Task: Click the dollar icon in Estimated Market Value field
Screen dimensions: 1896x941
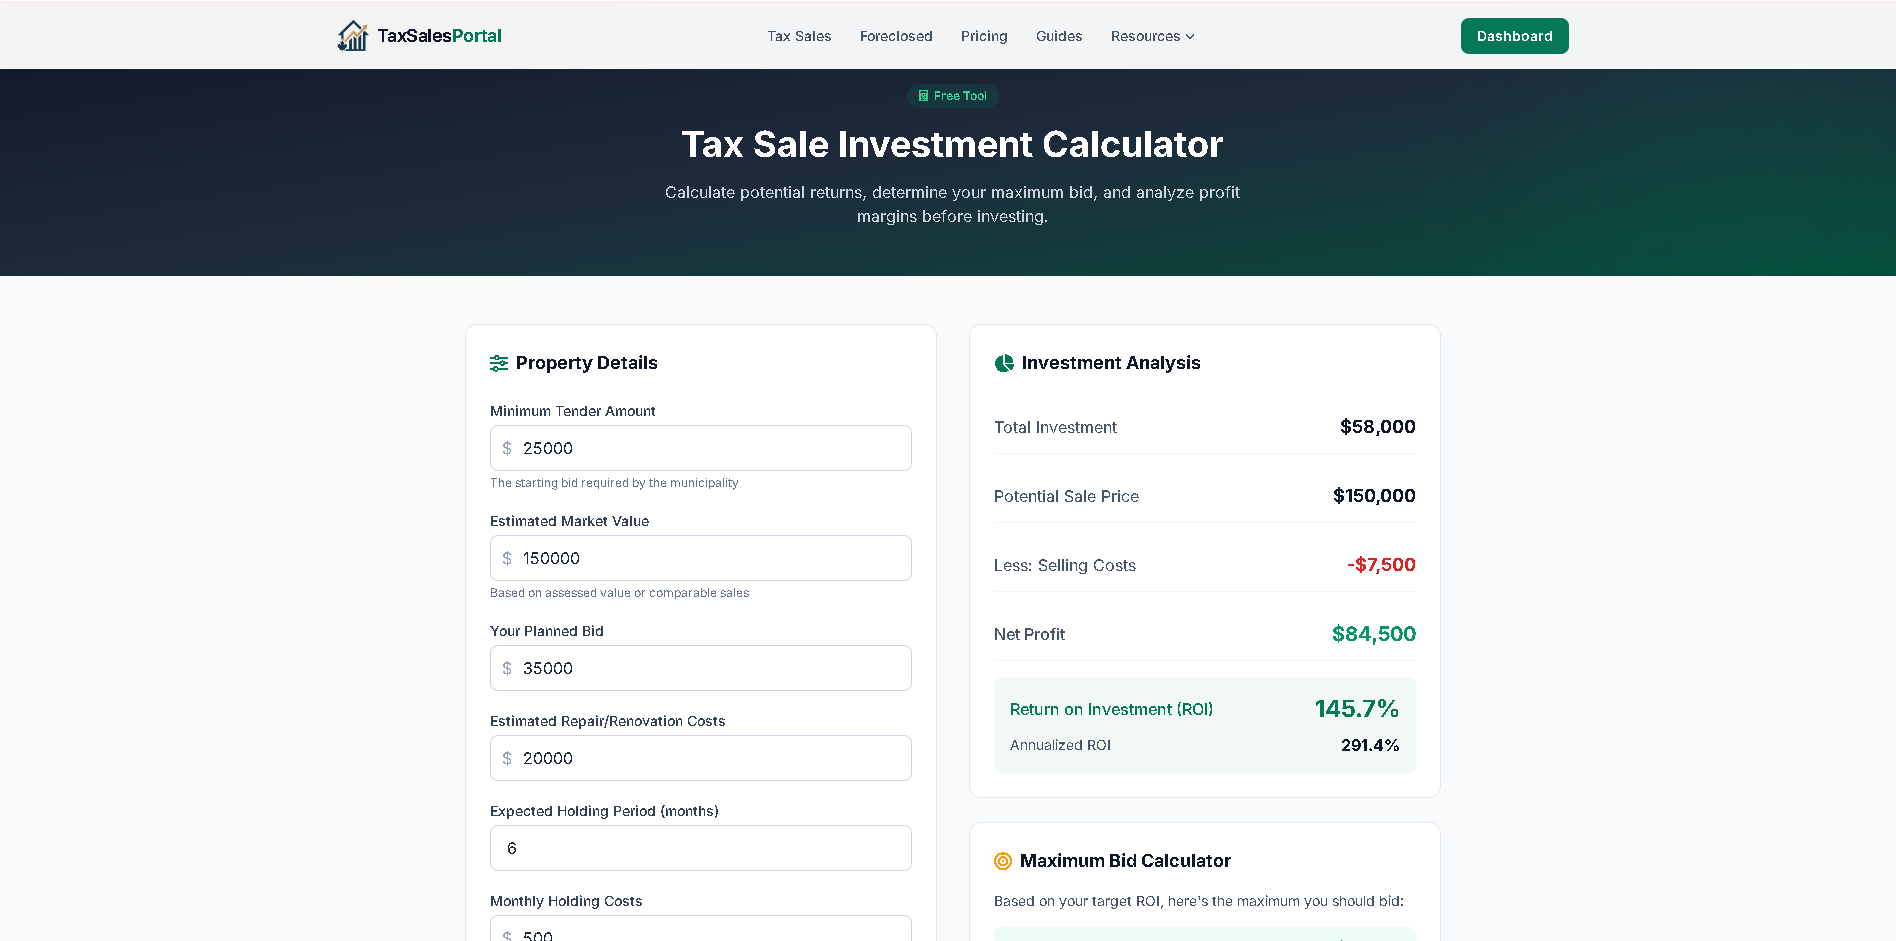Action: coord(506,558)
